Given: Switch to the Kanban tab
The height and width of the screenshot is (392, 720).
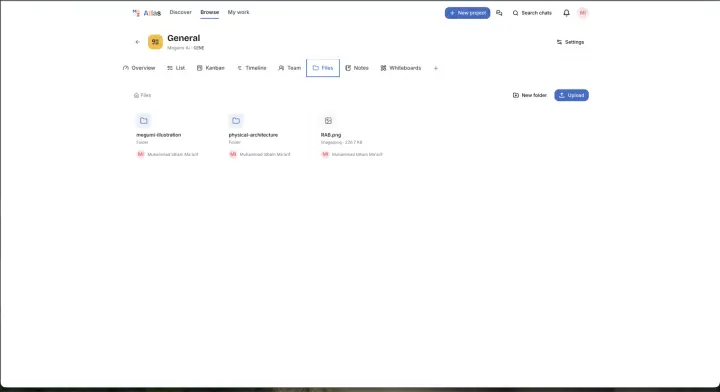Looking at the screenshot, I should tap(211, 68).
